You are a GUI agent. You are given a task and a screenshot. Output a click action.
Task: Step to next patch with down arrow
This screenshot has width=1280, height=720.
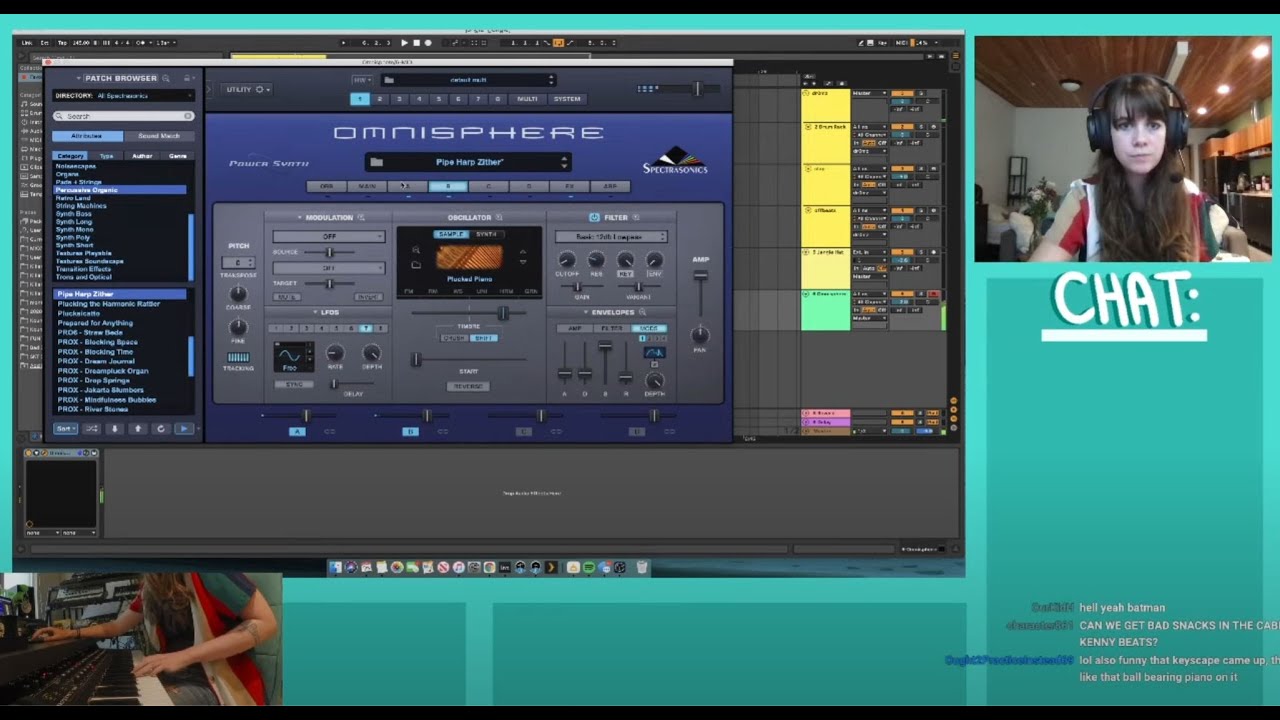click(114, 428)
